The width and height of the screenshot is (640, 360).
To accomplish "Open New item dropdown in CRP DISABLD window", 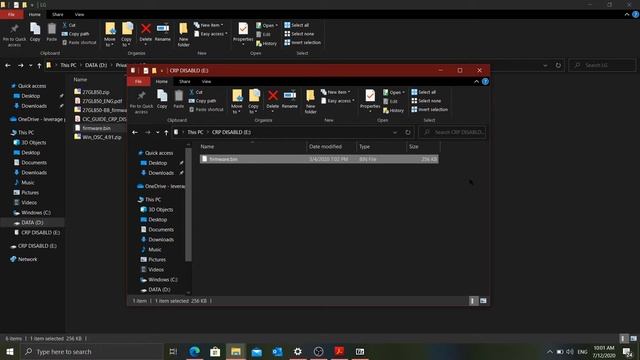I will click(336, 92).
